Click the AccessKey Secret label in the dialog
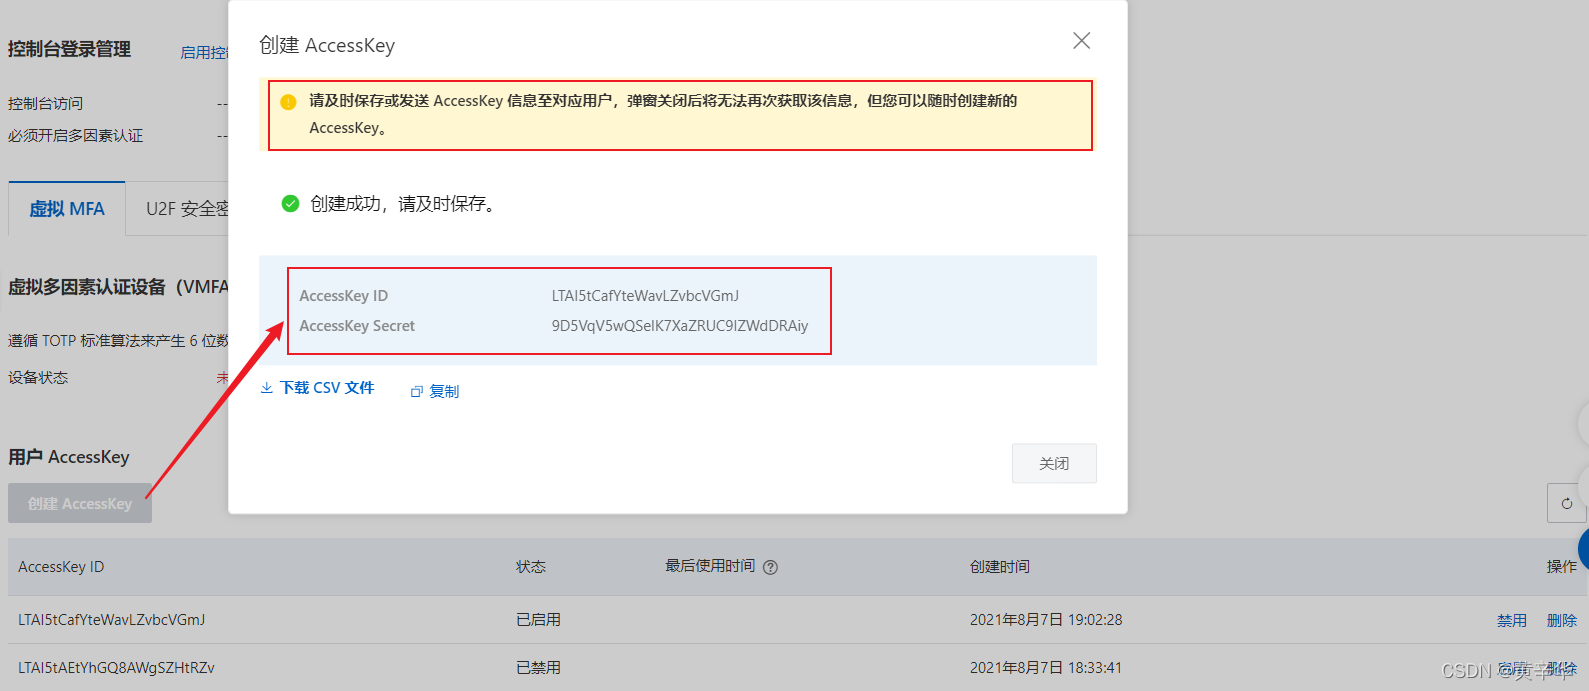The image size is (1589, 691). pyautogui.click(x=357, y=326)
